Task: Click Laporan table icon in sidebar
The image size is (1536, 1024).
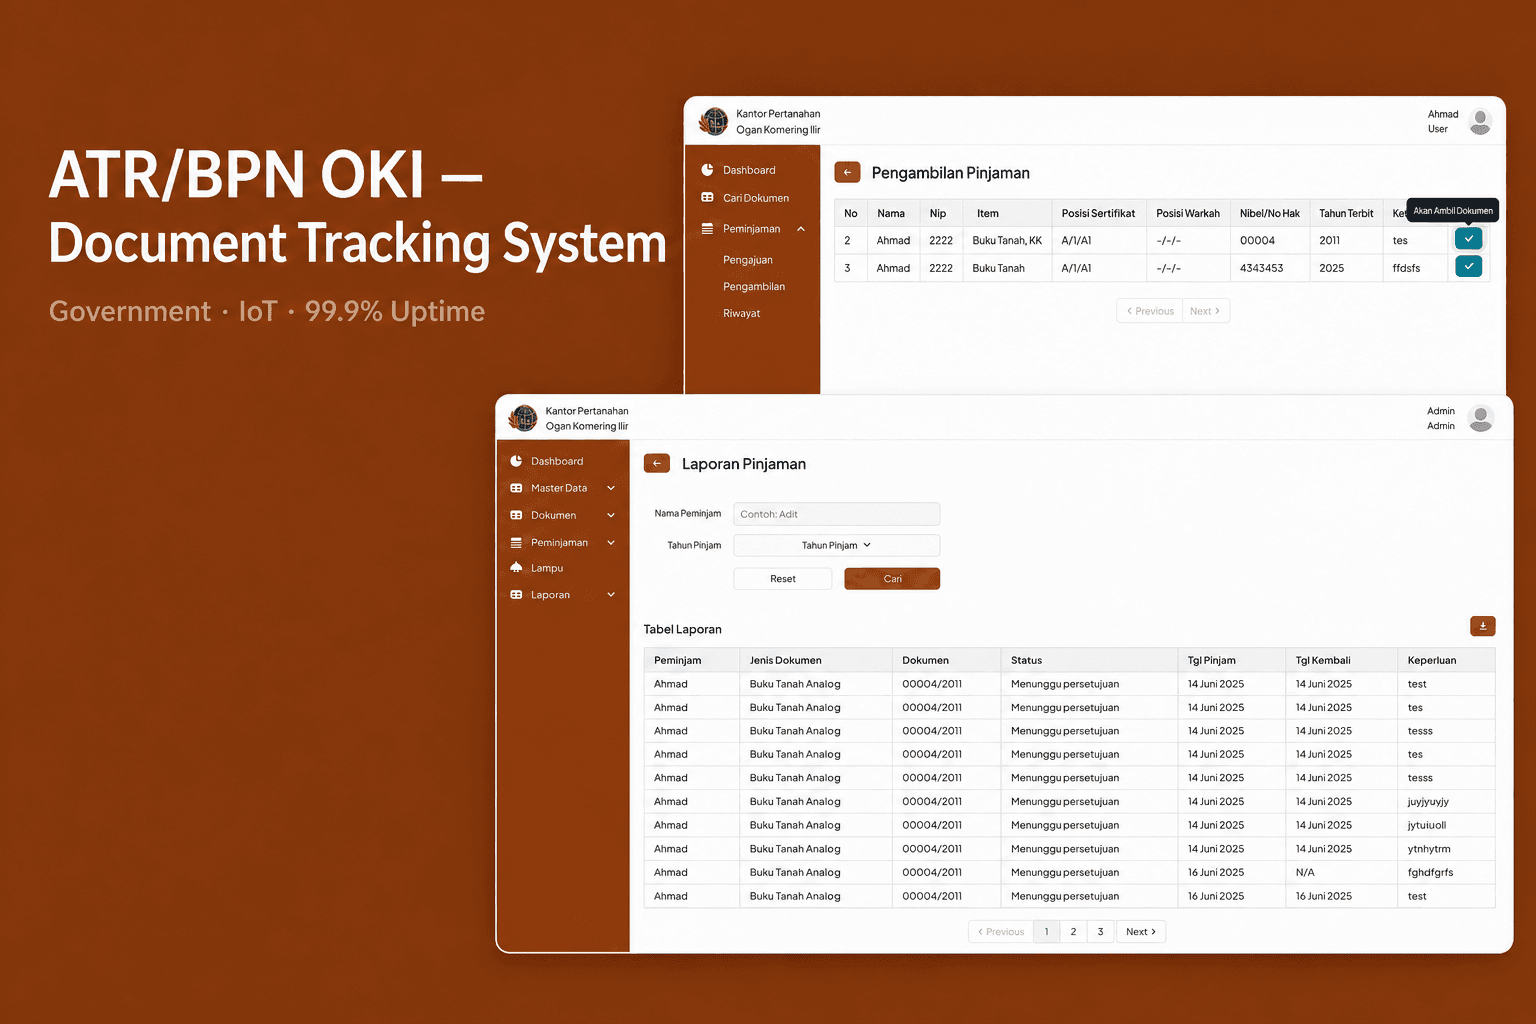Action: click(x=516, y=594)
